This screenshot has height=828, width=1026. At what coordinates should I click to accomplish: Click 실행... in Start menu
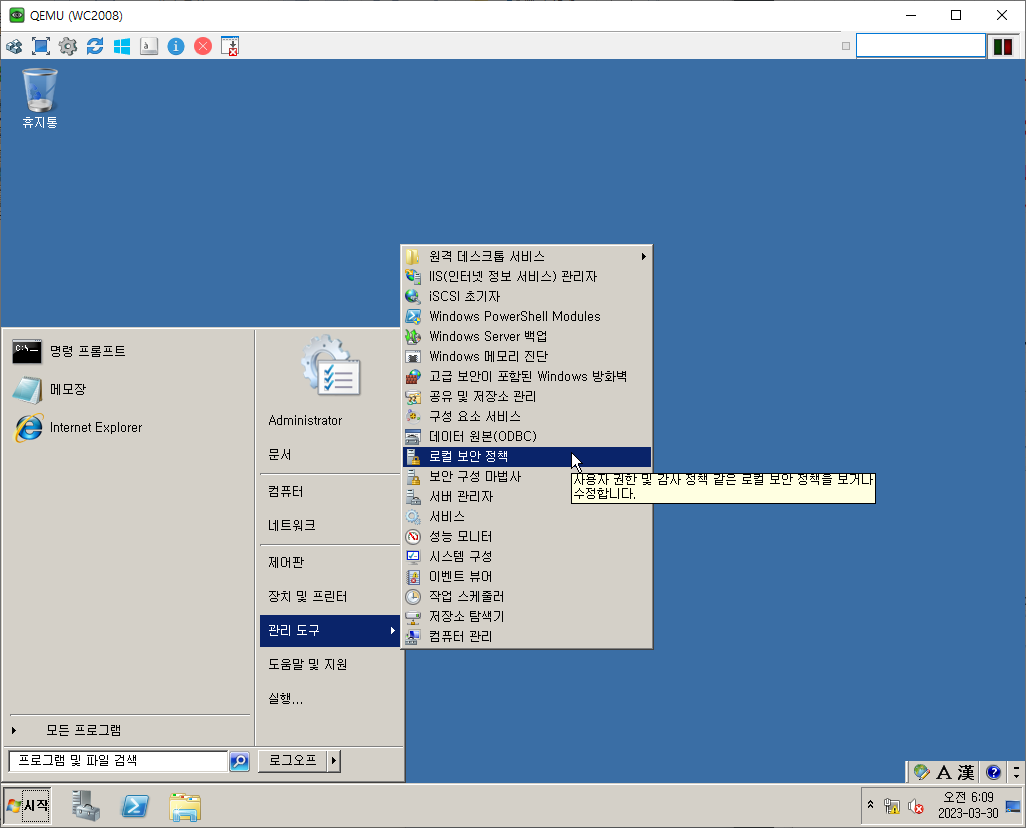click(330, 699)
